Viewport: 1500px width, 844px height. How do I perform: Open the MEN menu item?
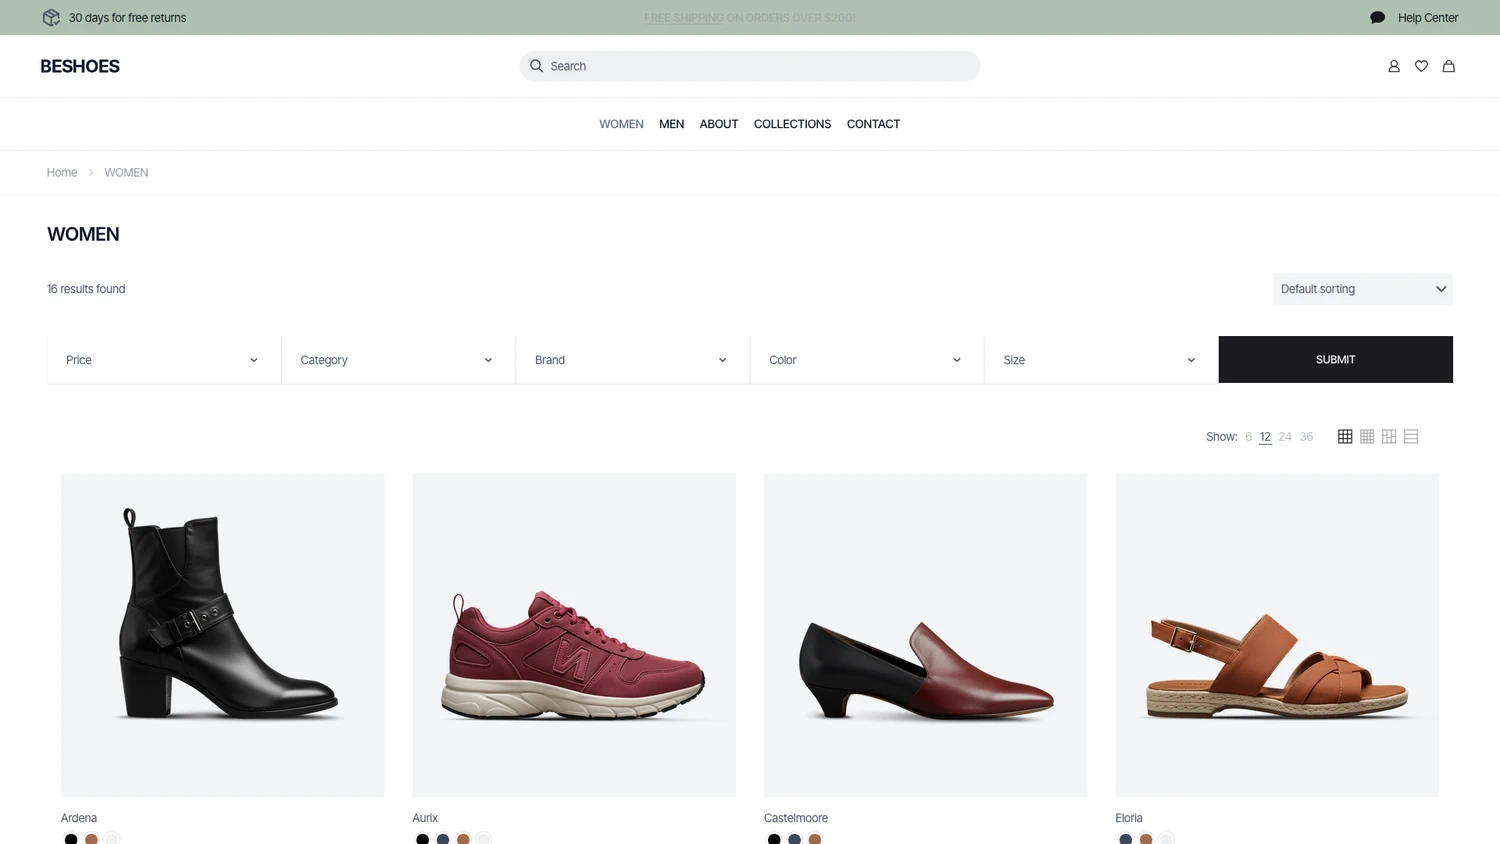(x=671, y=124)
